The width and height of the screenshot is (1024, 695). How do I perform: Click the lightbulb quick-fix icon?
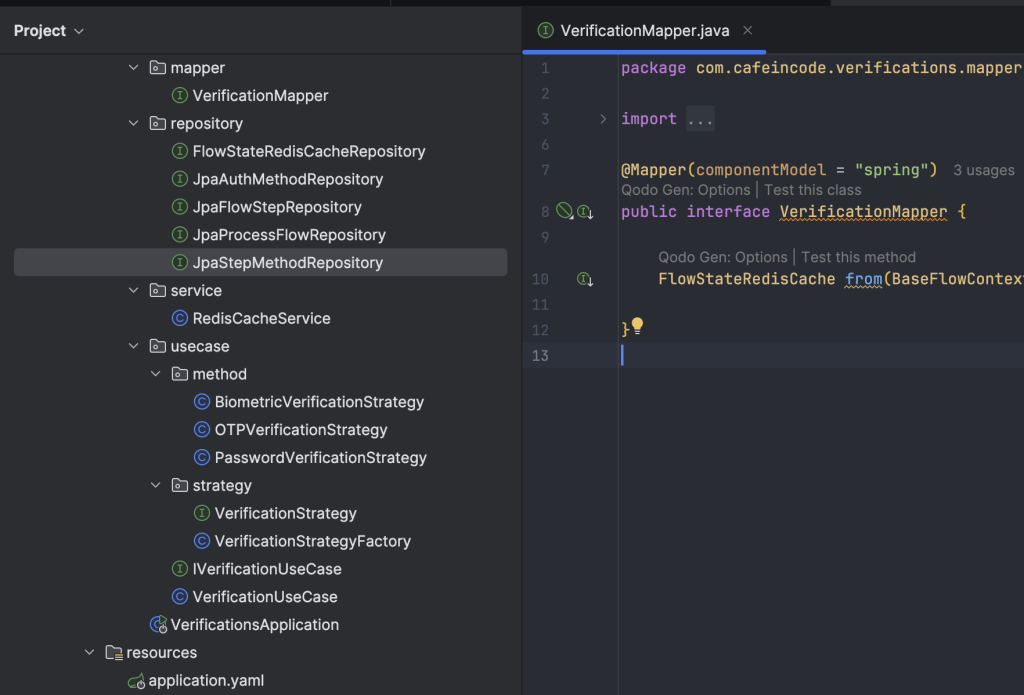pyautogui.click(x=637, y=325)
